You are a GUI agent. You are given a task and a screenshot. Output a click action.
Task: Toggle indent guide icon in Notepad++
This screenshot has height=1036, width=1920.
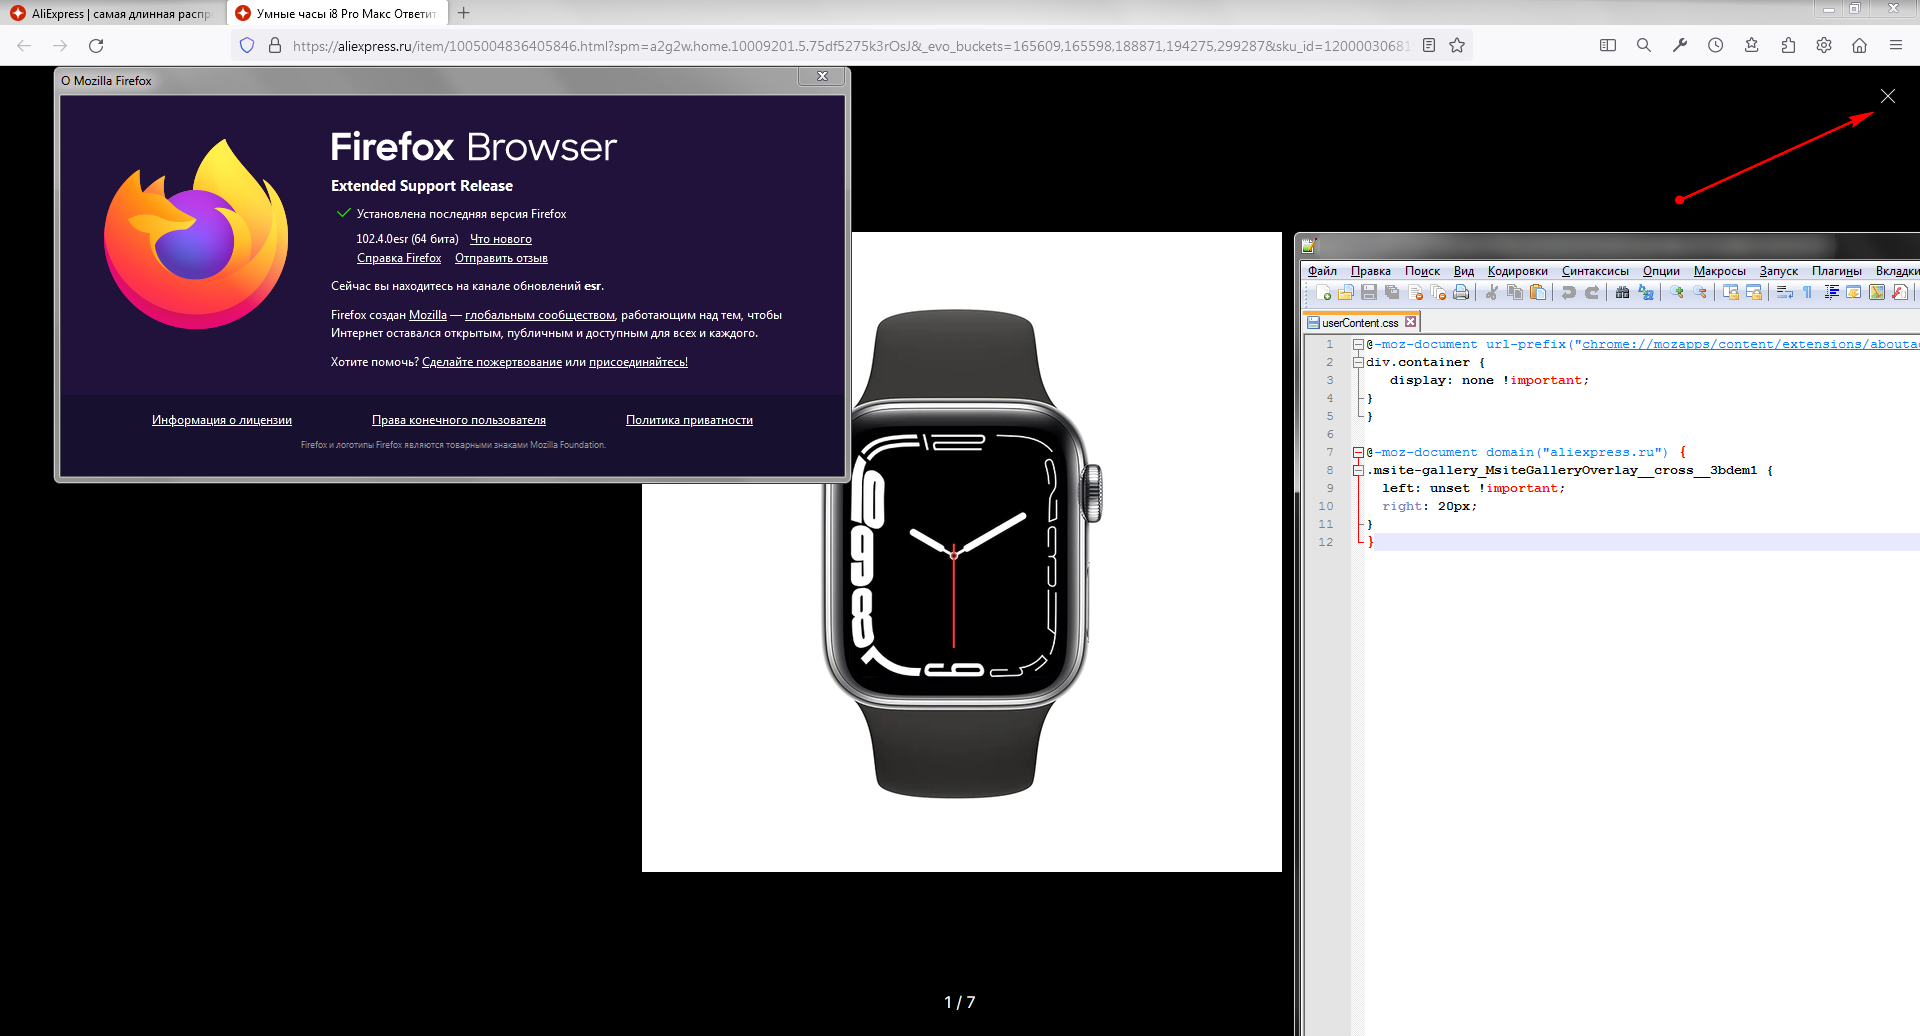tap(1831, 292)
